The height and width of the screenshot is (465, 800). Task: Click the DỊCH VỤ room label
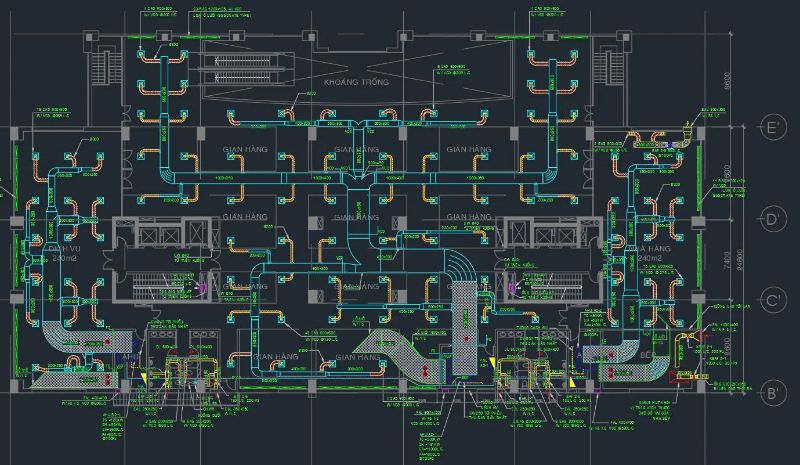[x=64, y=248]
